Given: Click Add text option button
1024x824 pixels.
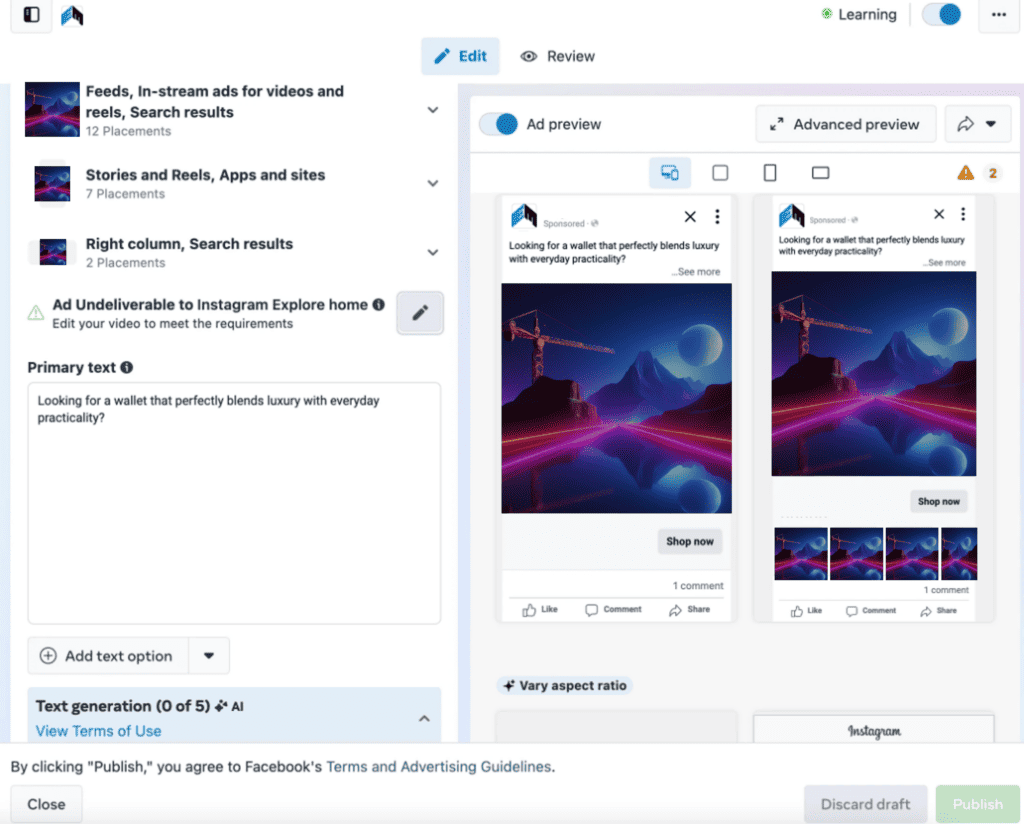Looking at the screenshot, I should [x=108, y=656].
